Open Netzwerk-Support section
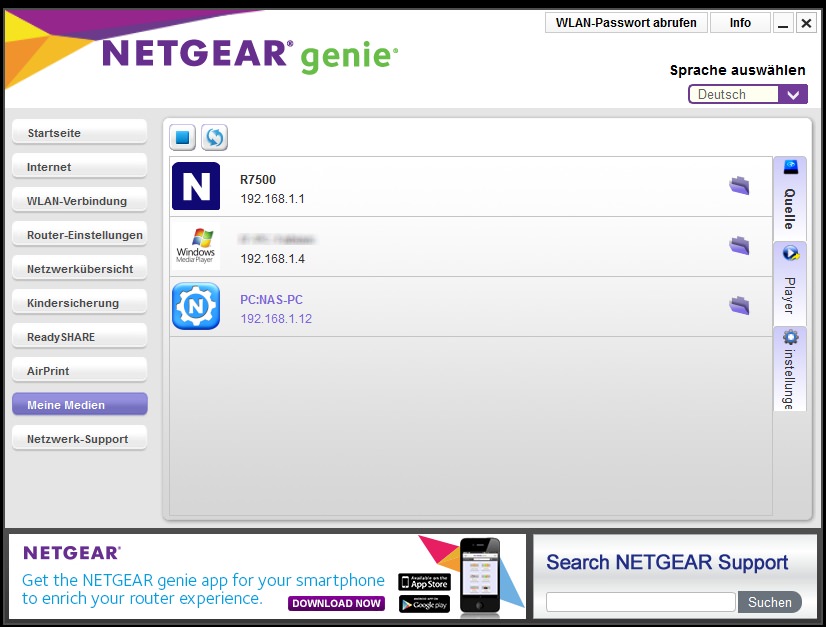Screen dimensions: 826x627 [80, 439]
